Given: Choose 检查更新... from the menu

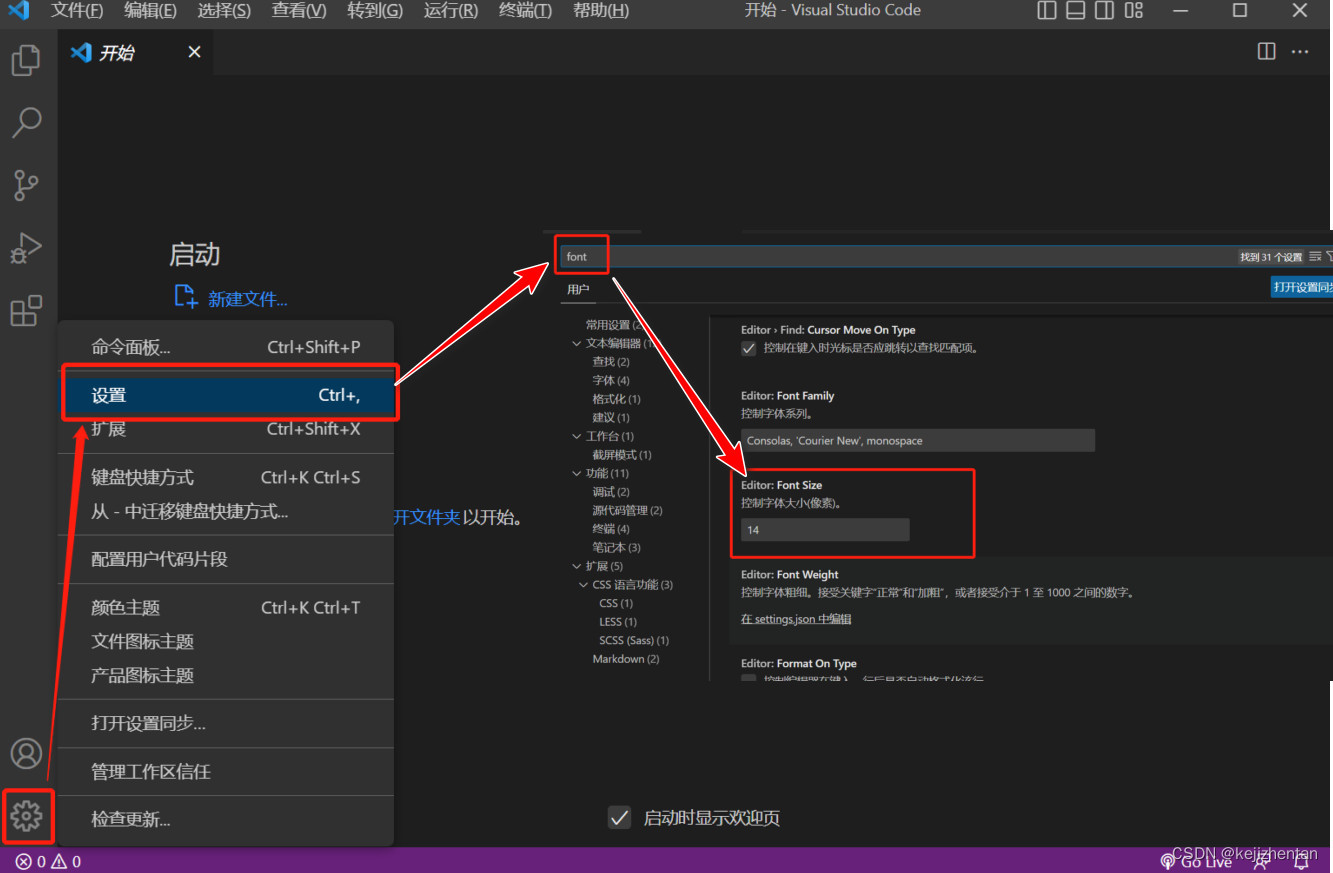Looking at the screenshot, I should point(226,819).
